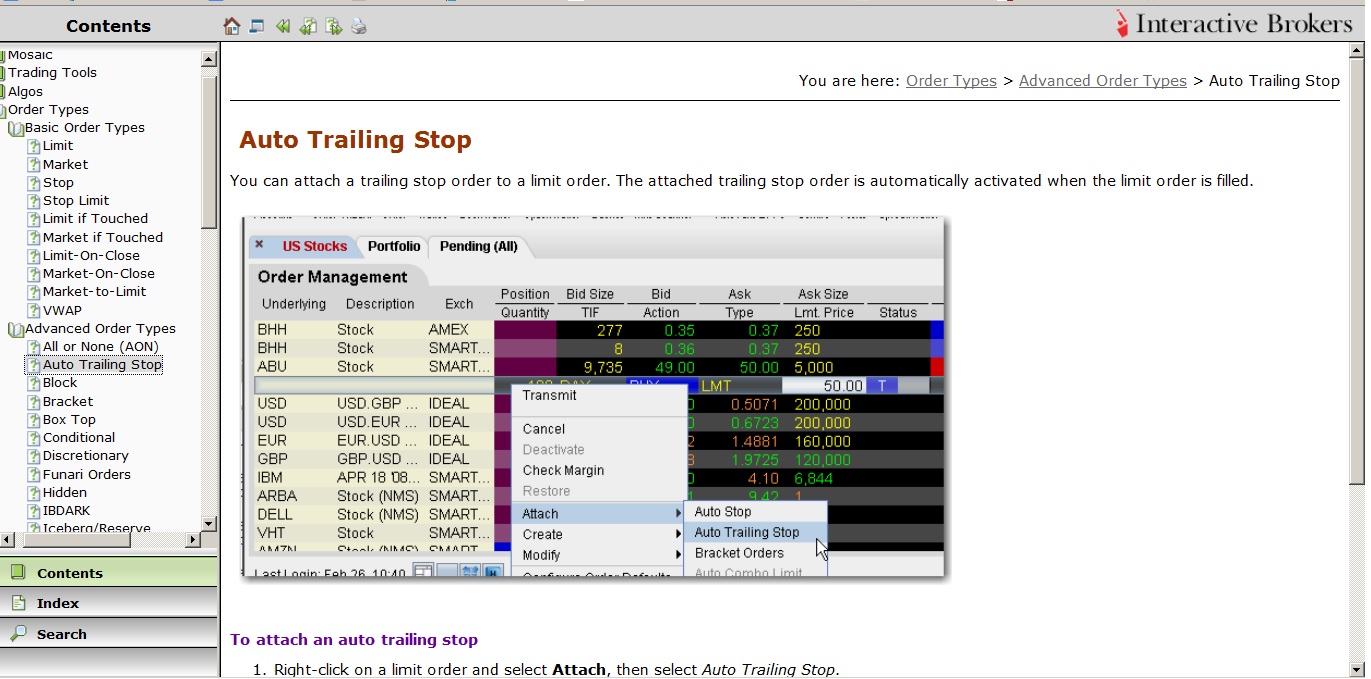This screenshot has height=679, width=1371.
Task: Open the Market if Touched topic
Action: tap(102, 238)
